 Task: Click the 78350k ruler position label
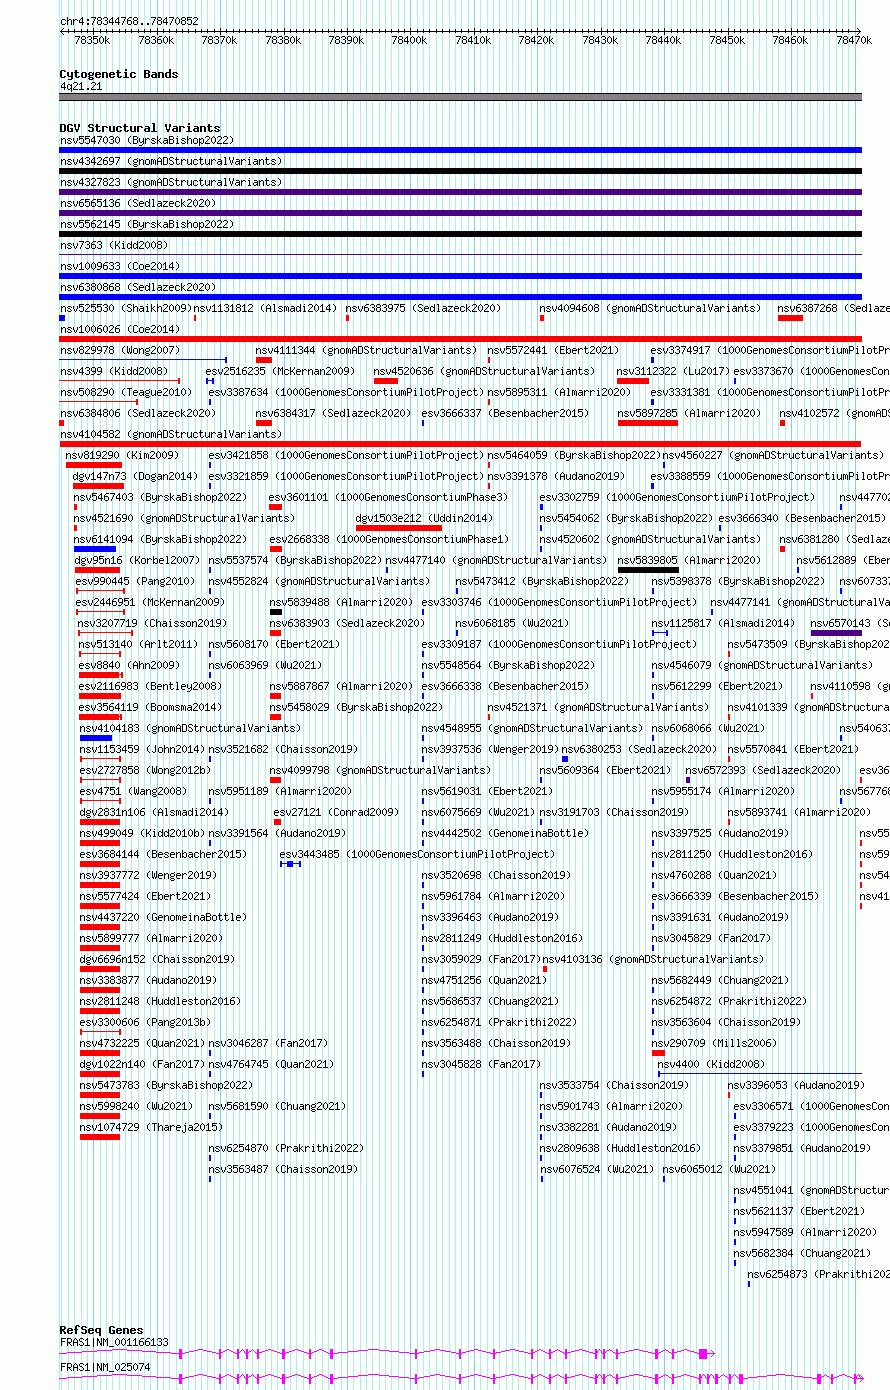coord(92,40)
